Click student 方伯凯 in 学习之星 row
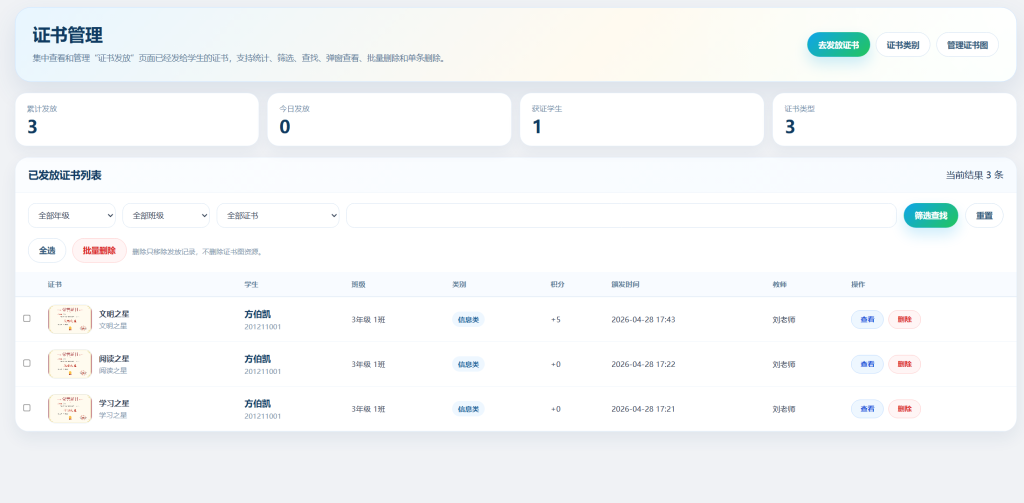This screenshot has width=1024, height=503. (x=257, y=403)
